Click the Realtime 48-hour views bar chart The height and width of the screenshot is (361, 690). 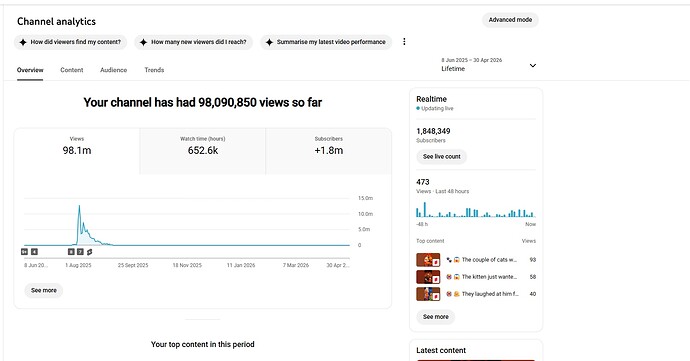point(476,210)
